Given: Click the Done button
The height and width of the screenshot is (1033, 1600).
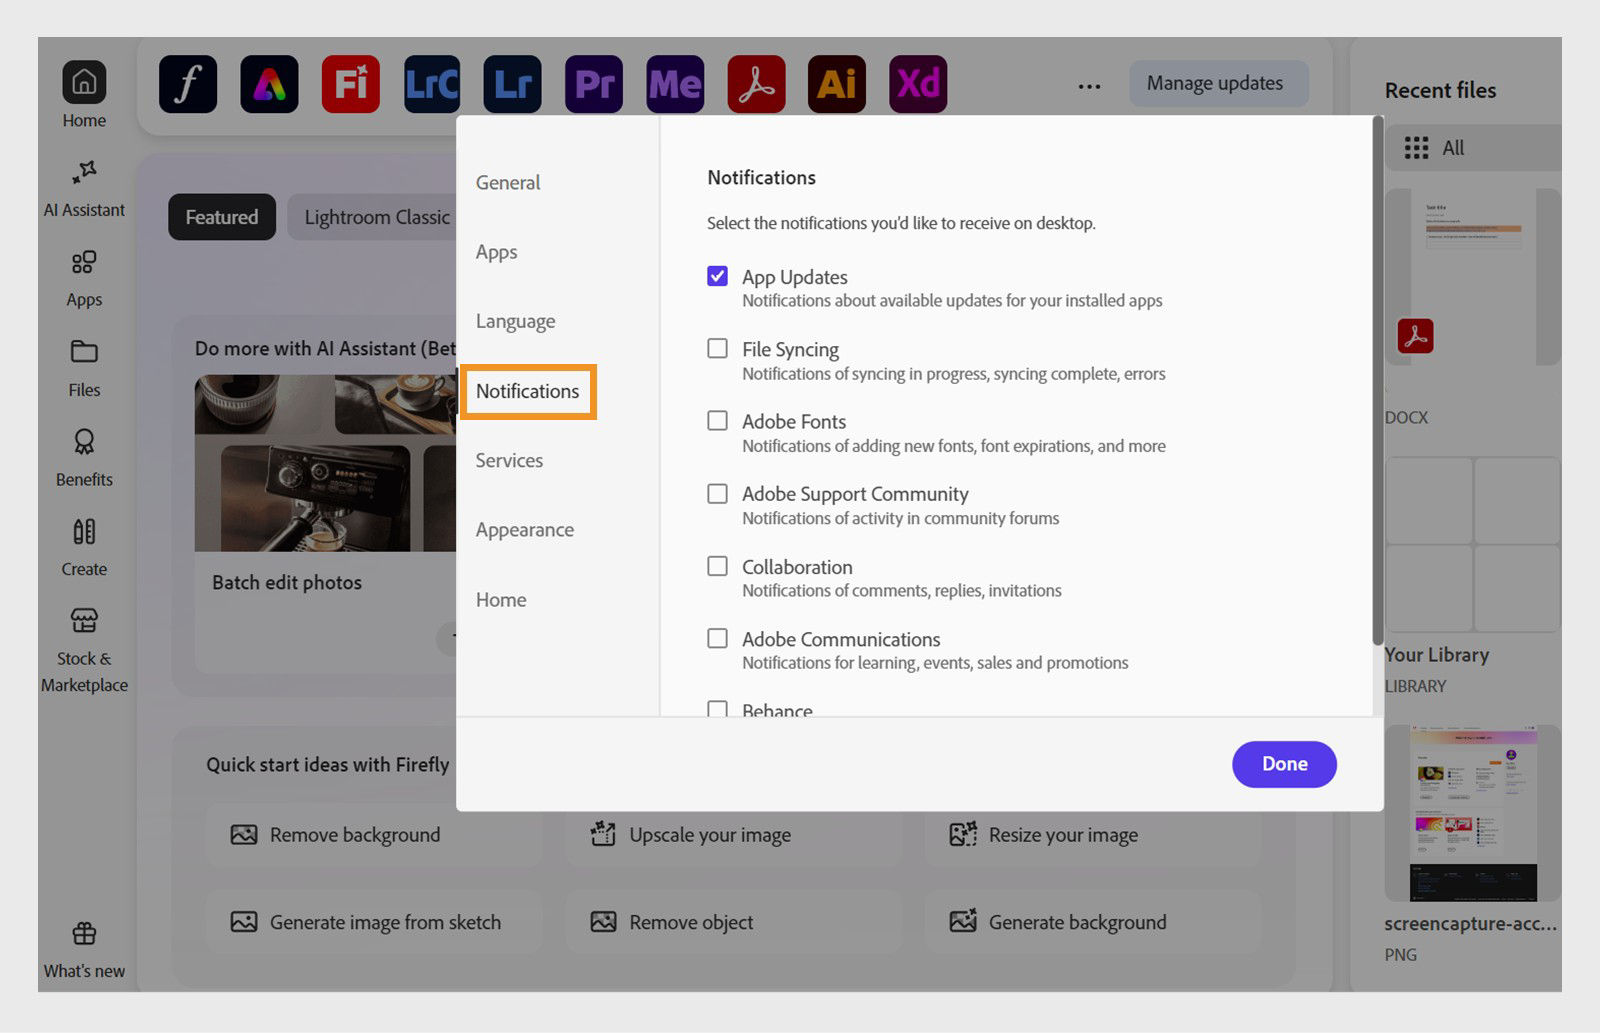Looking at the screenshot, I should [1284, 764].
